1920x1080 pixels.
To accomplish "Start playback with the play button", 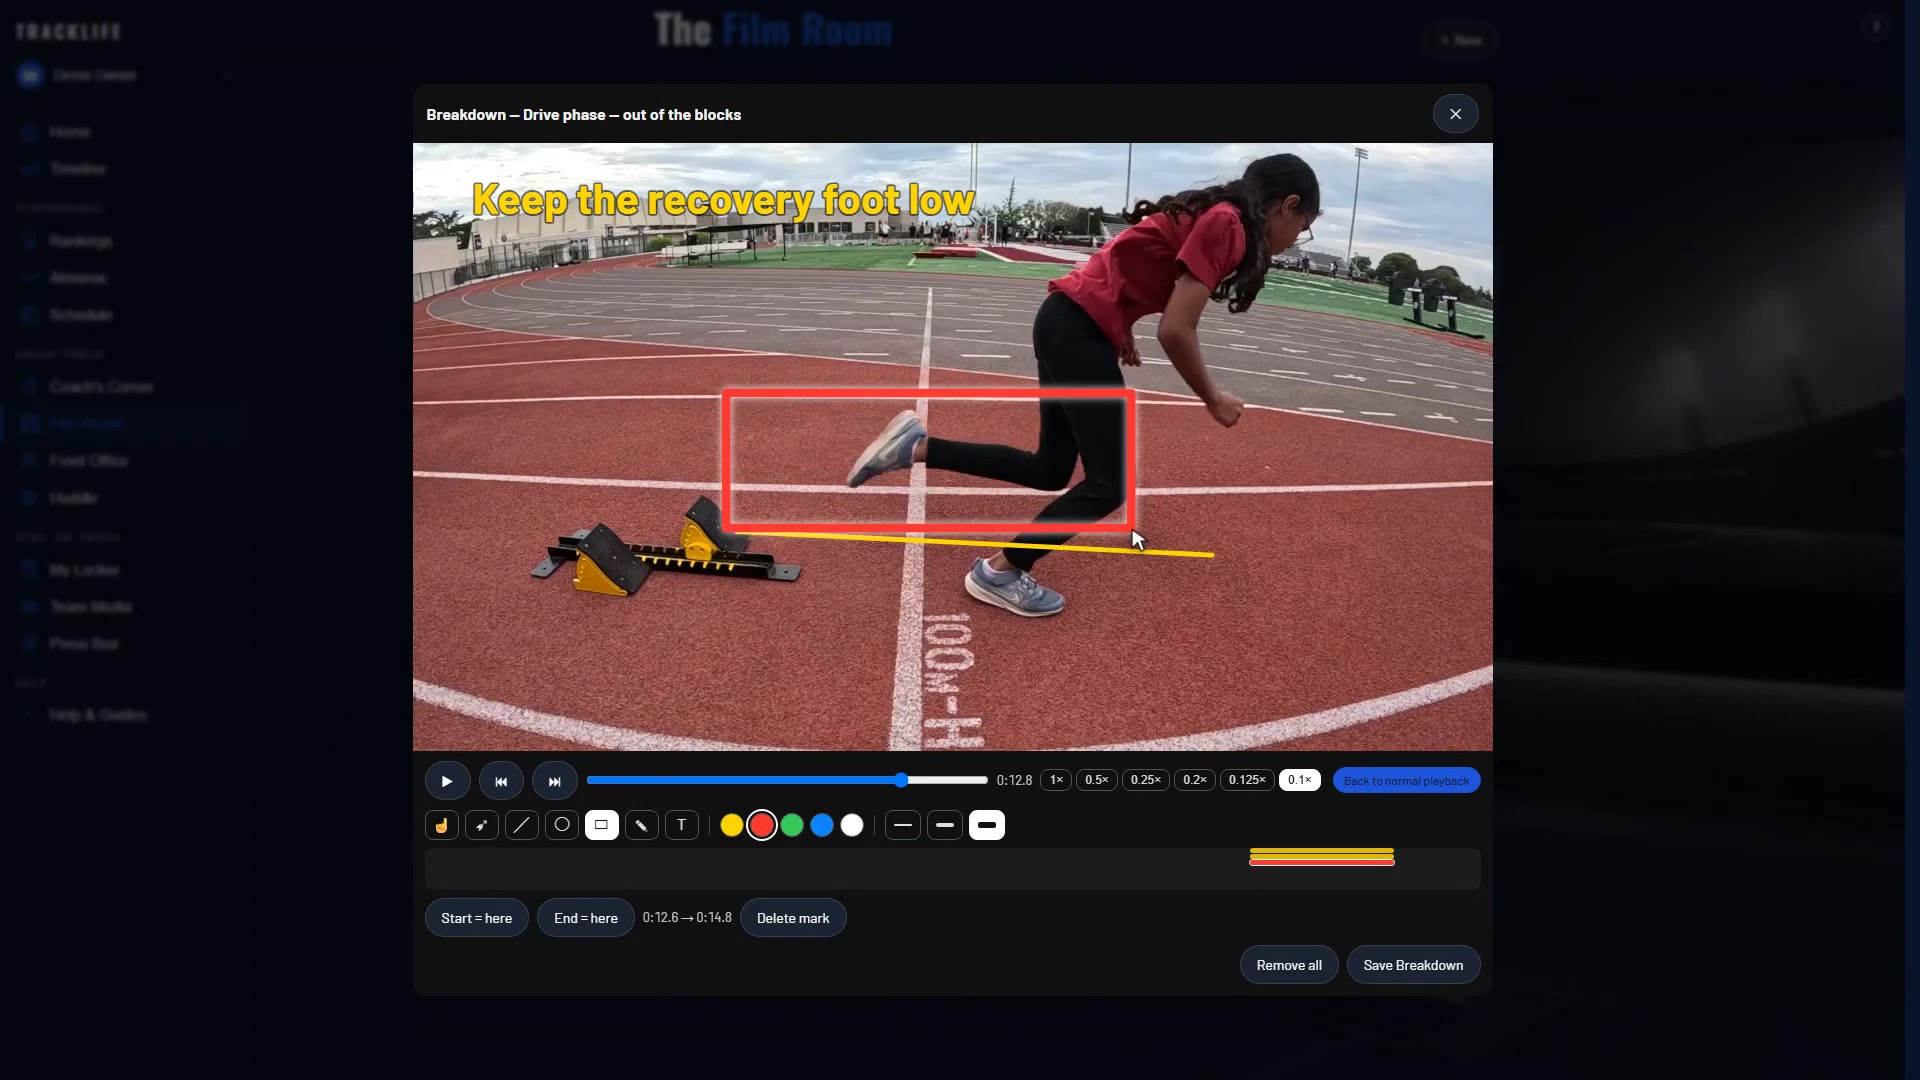I will [x=447, y=781].
